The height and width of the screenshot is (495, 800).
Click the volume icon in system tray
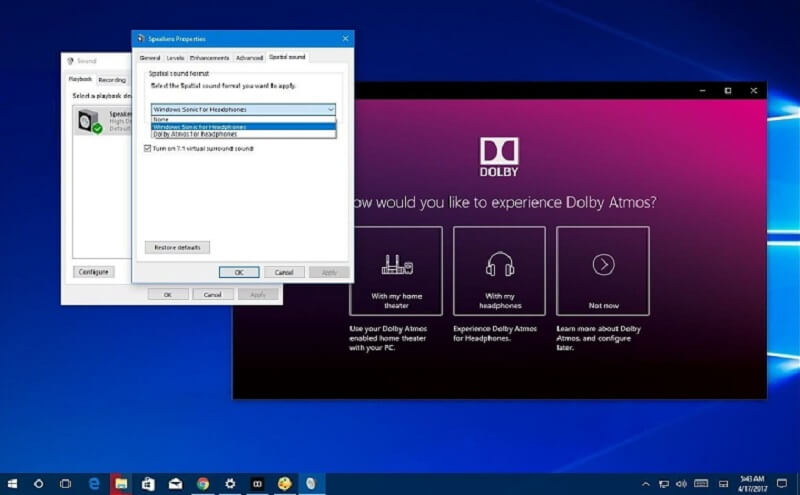click(x=682, y=483)
